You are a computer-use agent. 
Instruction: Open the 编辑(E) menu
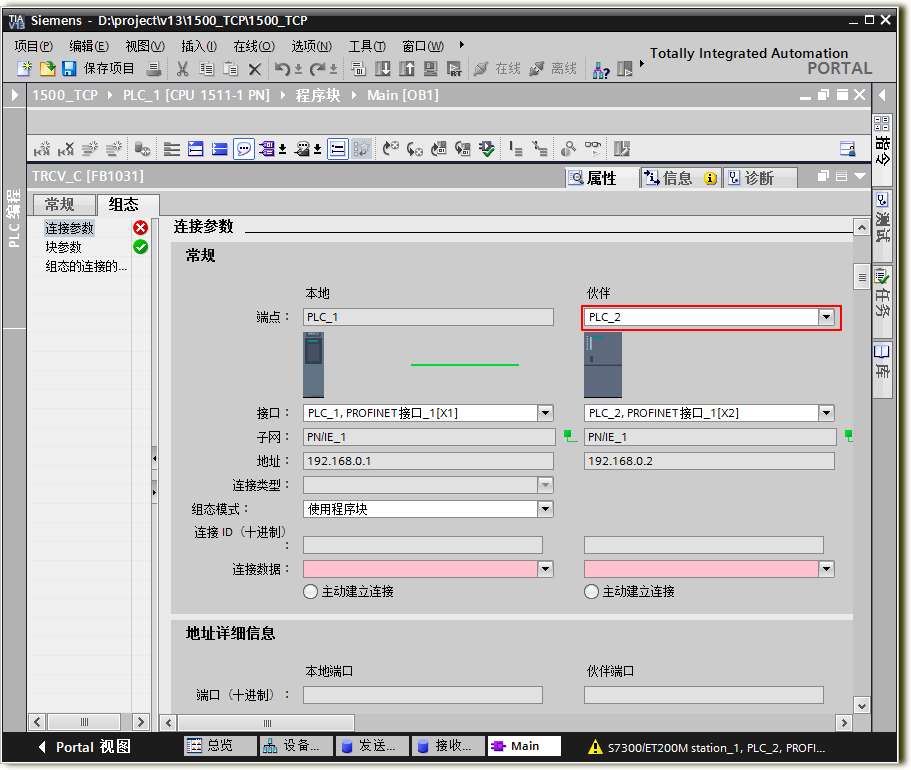click(x=89, y=45)
